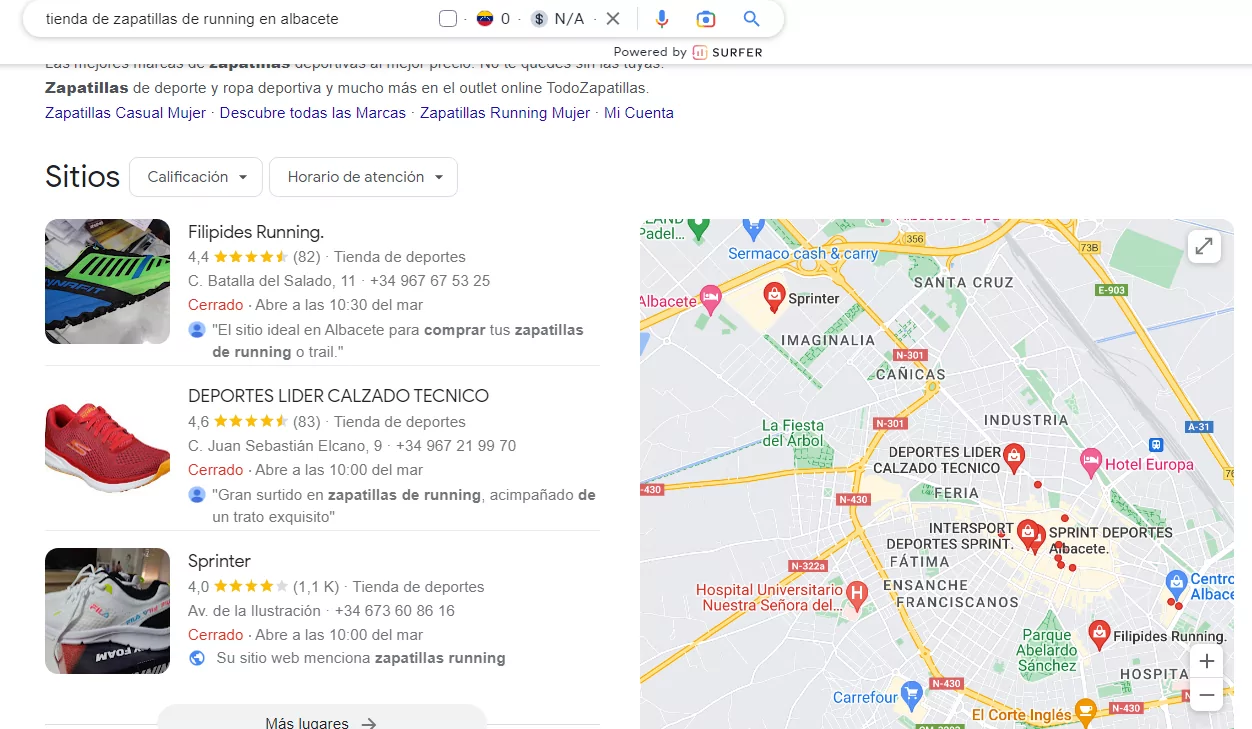Click Sprinter (1,1 K) review count

tap(316, 587)
